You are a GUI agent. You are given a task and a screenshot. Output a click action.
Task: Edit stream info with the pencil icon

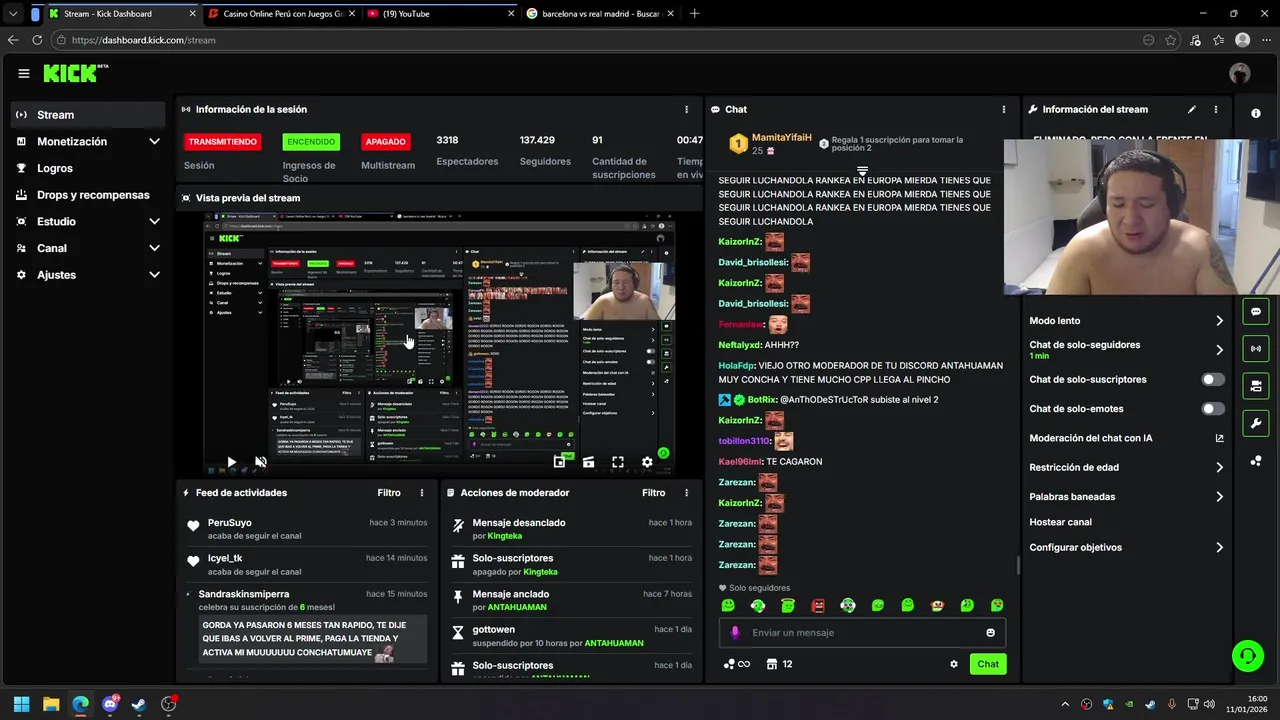(x=1192, y=109)
